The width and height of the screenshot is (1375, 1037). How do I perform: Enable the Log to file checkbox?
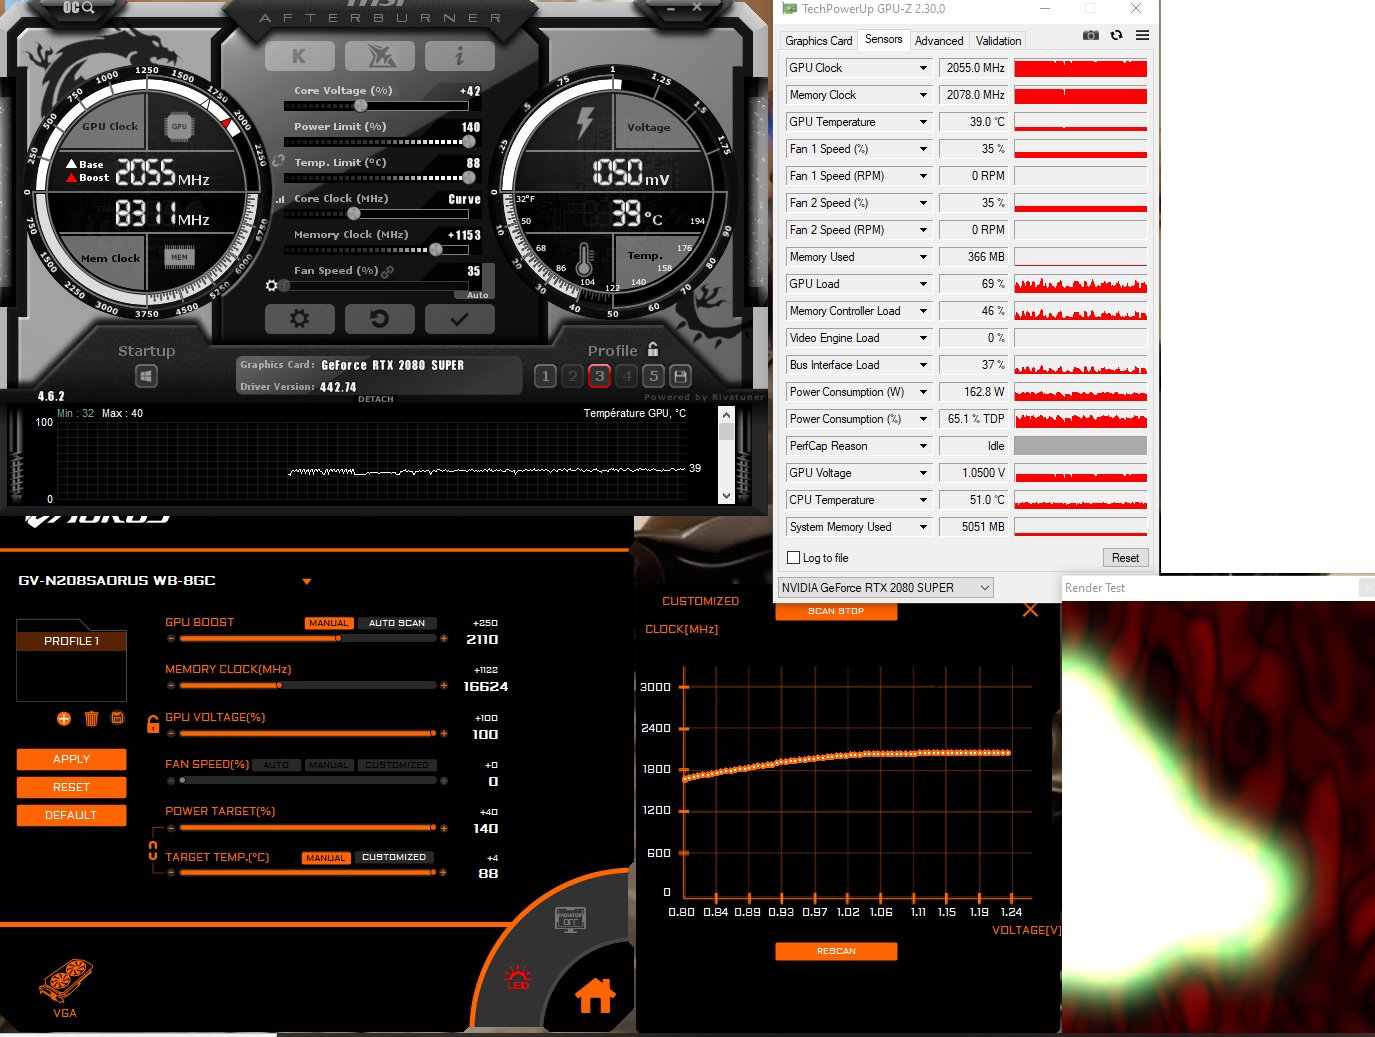(794, 558)
